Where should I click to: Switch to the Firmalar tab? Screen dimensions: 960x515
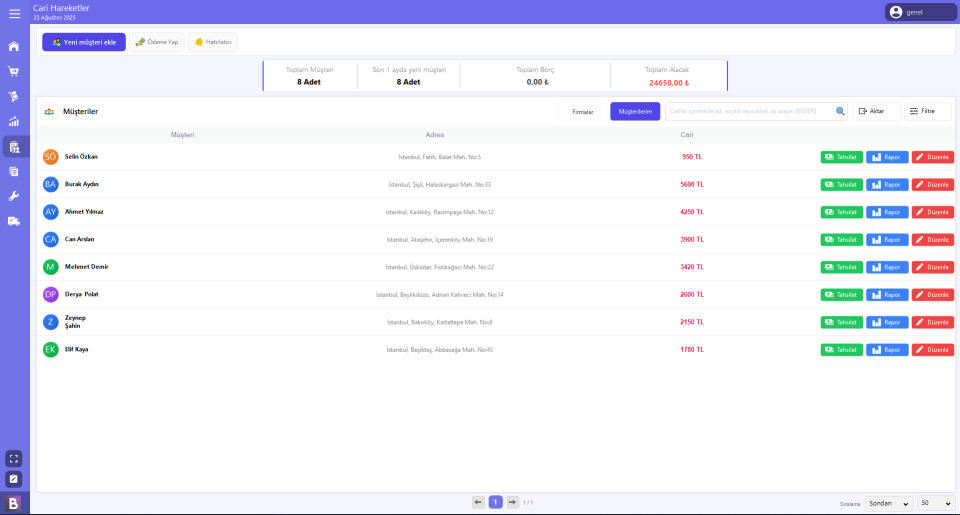tap(583, 111)
